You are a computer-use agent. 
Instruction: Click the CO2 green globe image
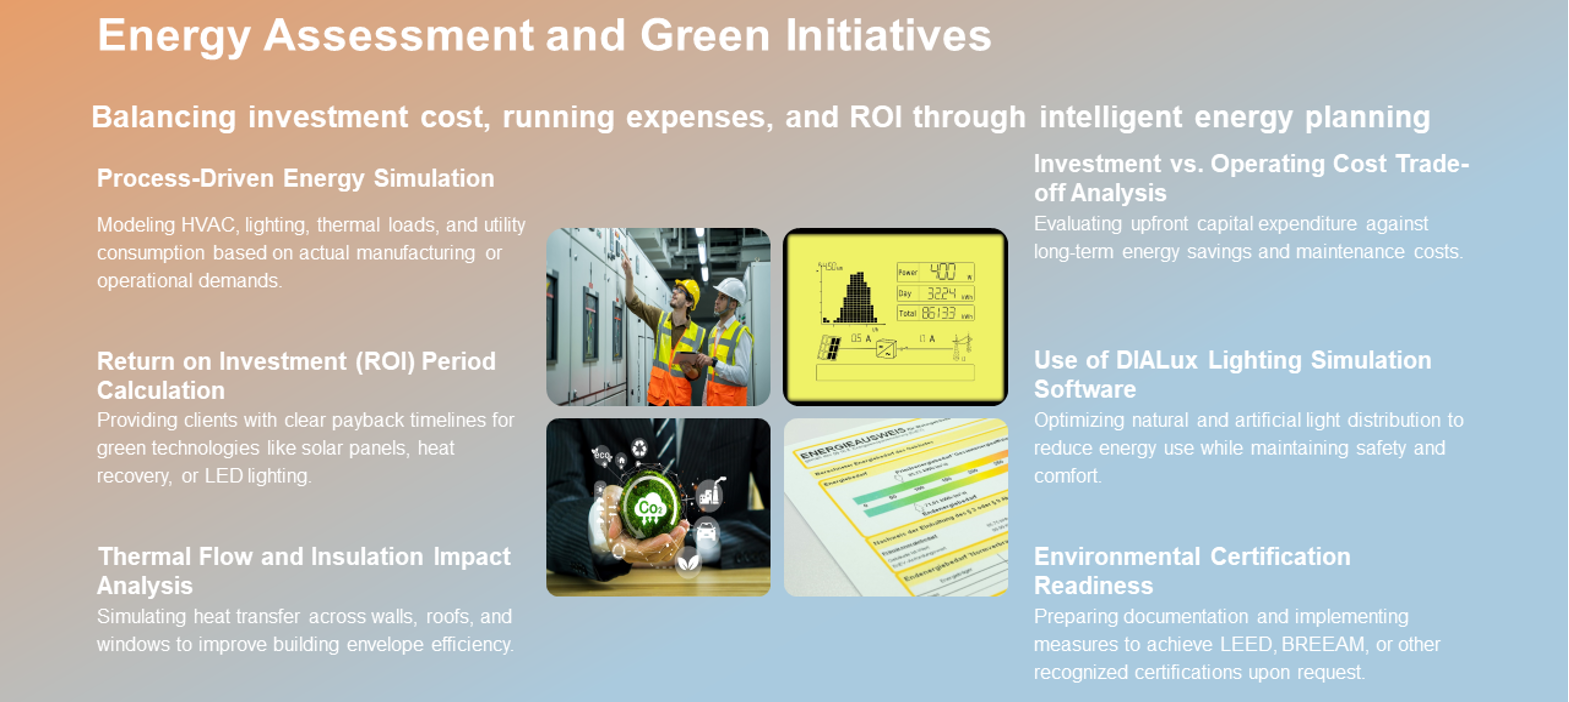click(x=658, y=507)
